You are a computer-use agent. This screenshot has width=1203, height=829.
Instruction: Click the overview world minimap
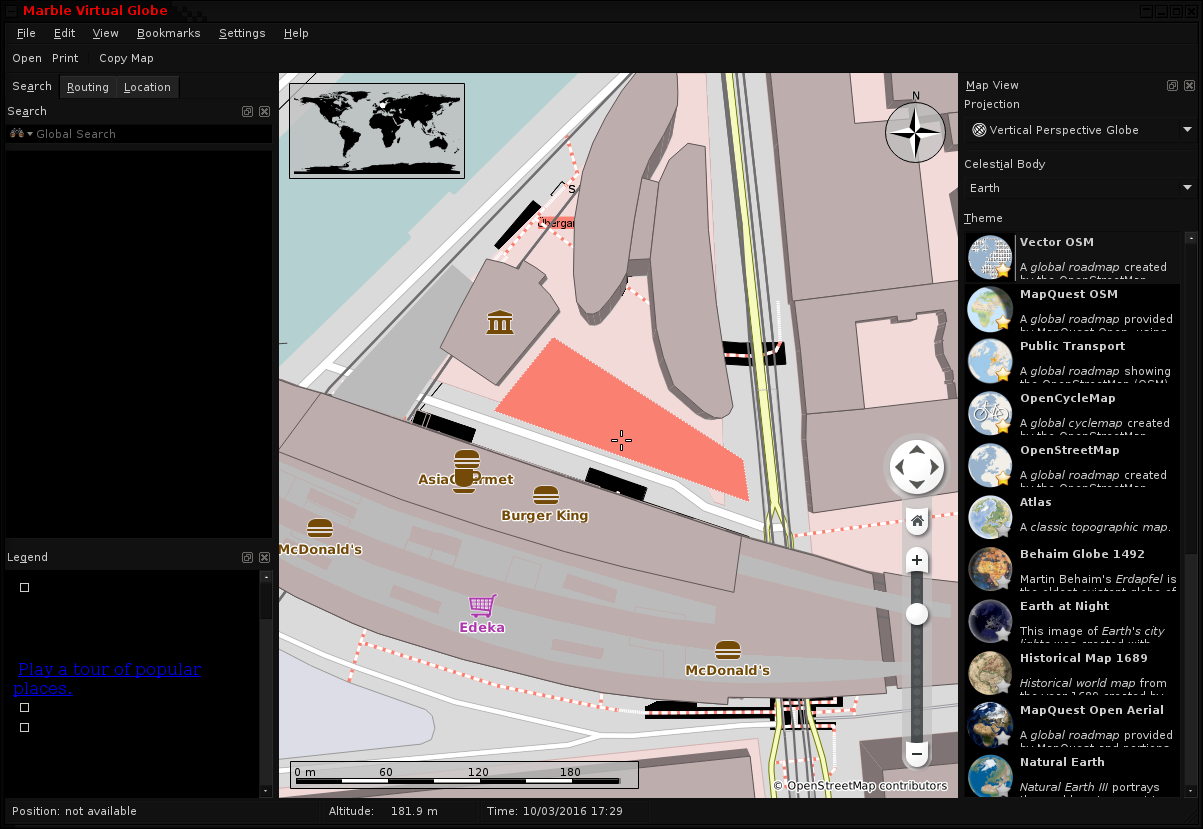[377, 131]
